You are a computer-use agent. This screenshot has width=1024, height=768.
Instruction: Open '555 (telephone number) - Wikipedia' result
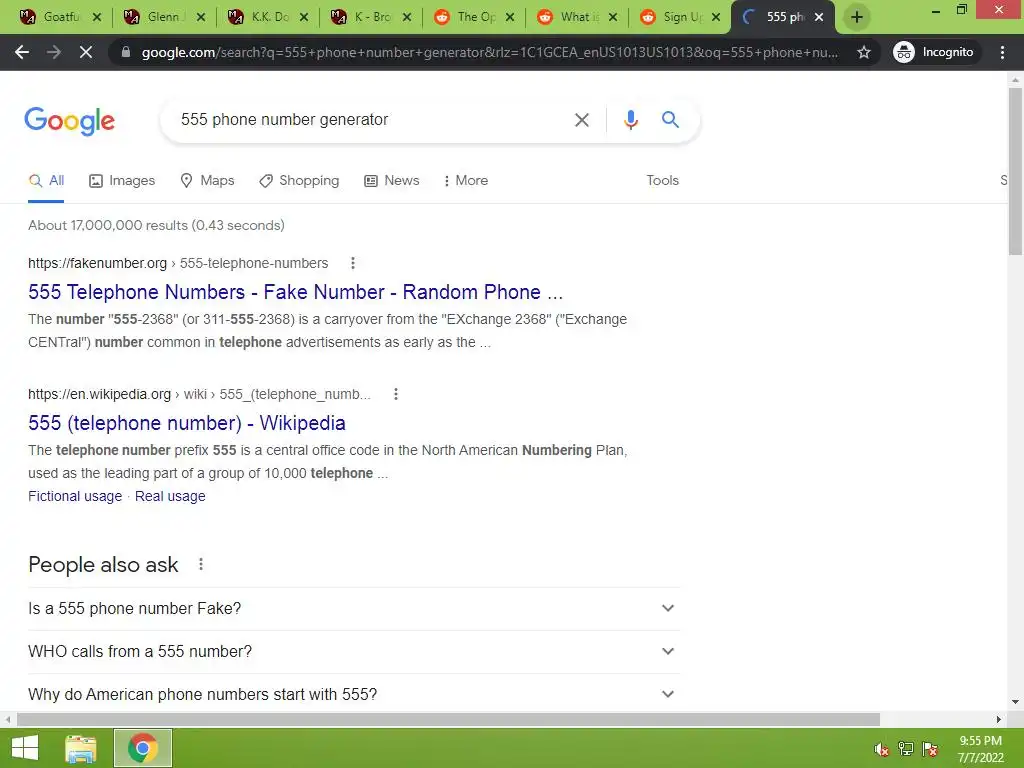point(187,423)
